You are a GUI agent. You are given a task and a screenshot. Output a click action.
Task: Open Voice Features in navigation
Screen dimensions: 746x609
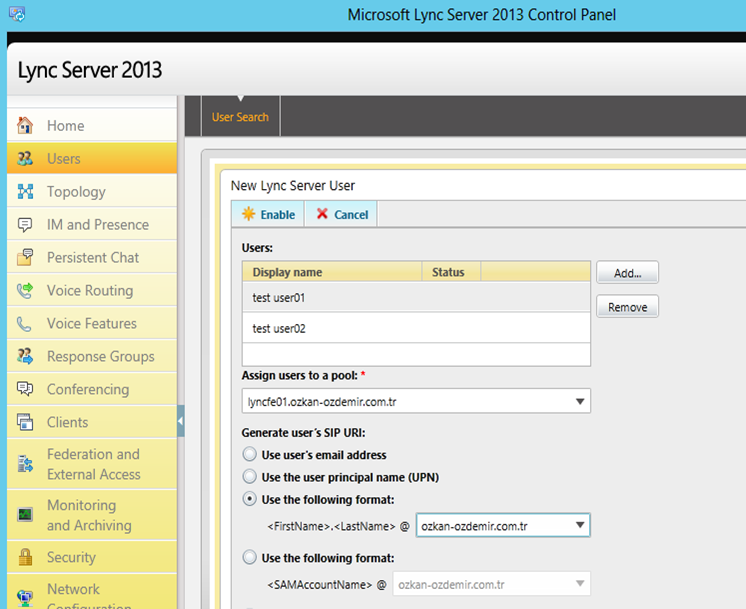92,323
